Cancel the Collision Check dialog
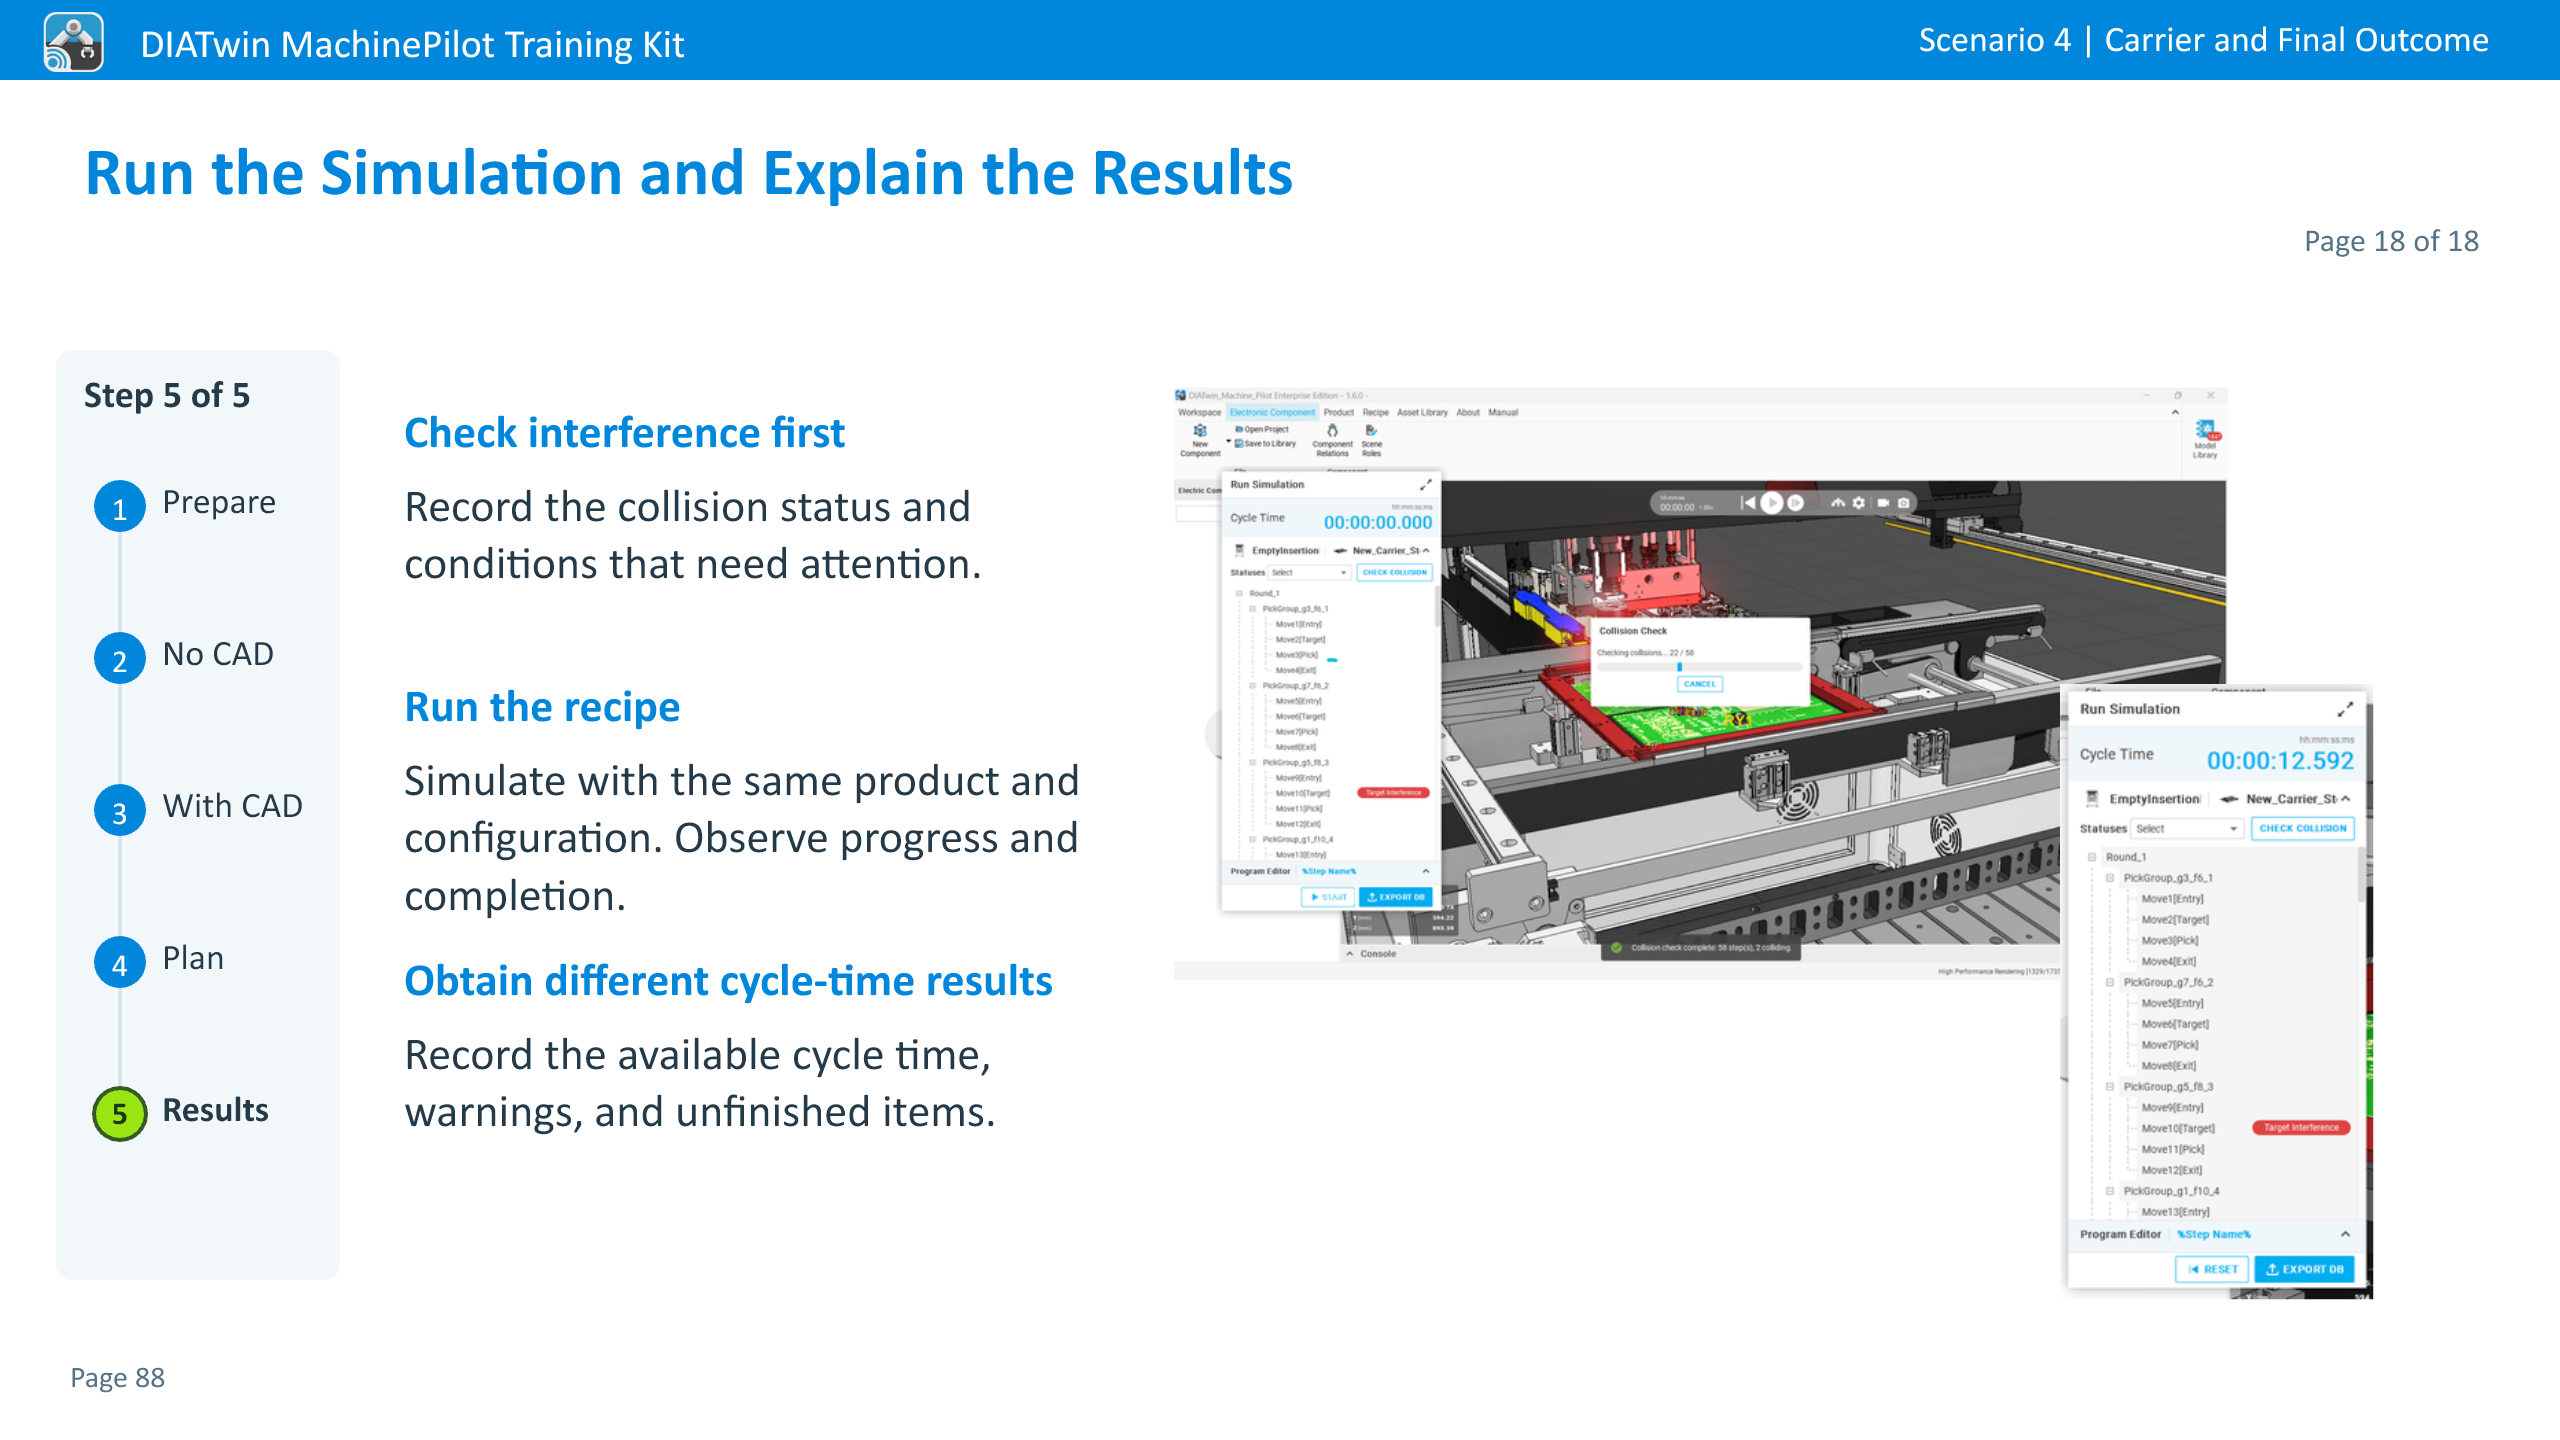 (x=1699, y=684)
